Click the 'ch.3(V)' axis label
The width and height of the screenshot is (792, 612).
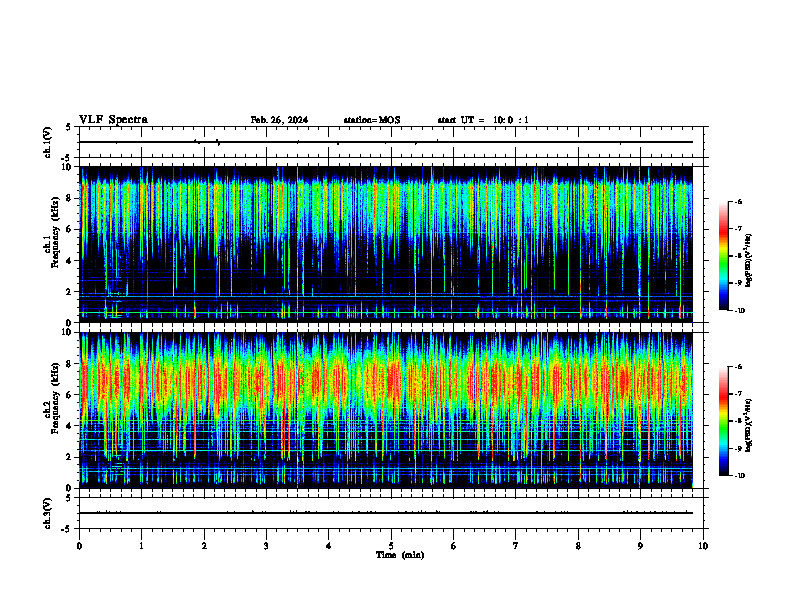coord(47,513)
